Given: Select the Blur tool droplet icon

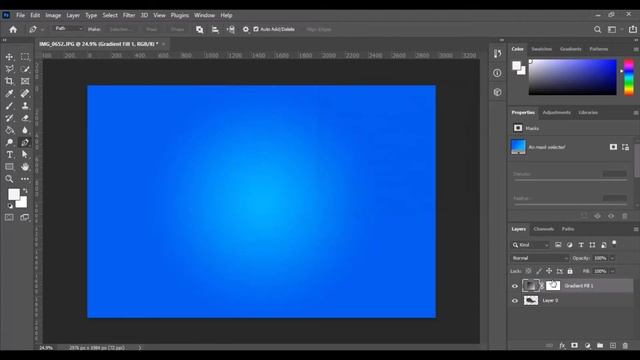Looking at the screenshot, I should 25,130.
